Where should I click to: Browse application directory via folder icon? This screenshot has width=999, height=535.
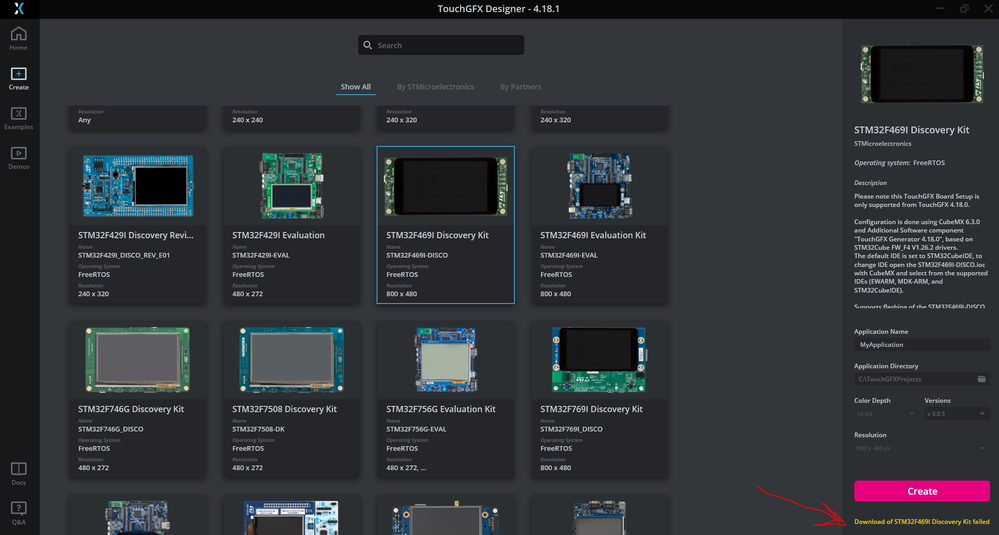(982, 379)
